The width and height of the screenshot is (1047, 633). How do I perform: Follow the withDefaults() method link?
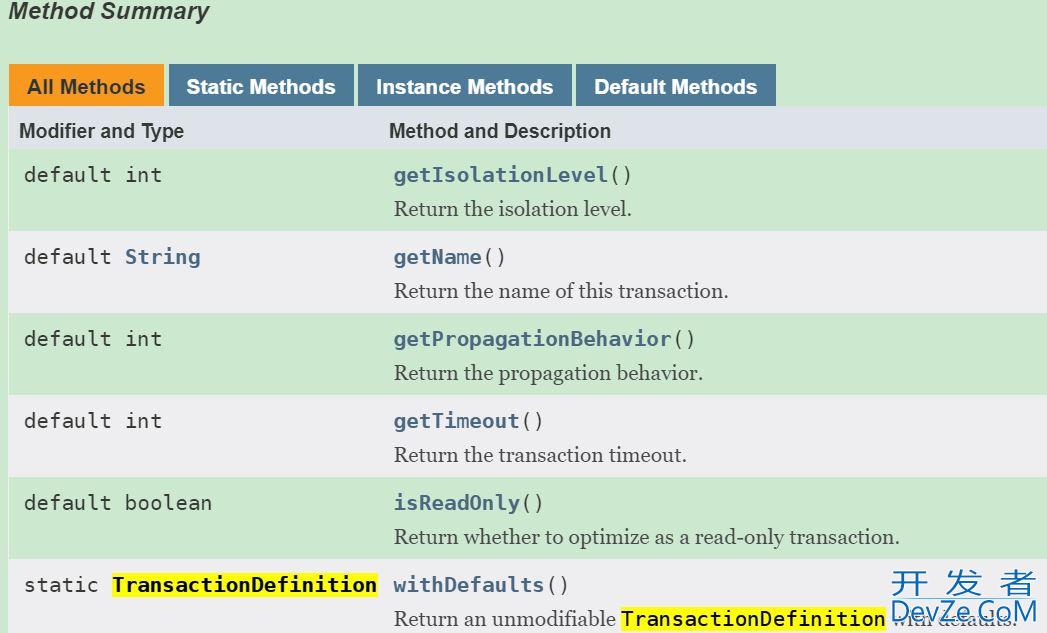[x=469, y=585]
